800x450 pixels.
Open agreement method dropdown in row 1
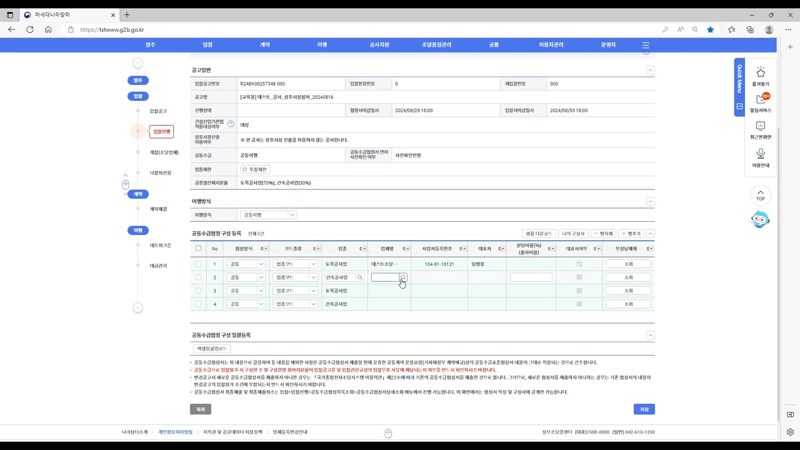tap(246, 264)
